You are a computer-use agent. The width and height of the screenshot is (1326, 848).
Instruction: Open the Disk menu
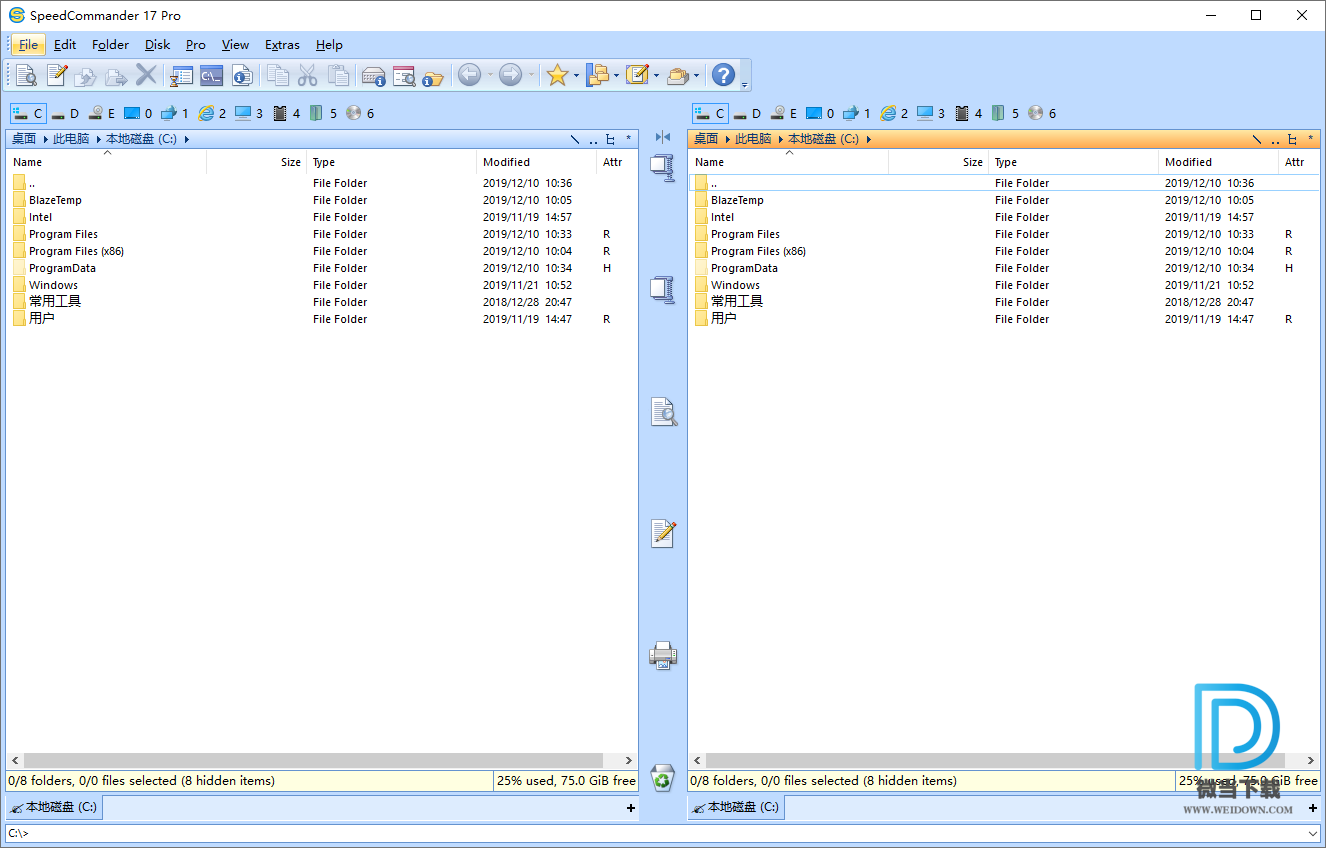point(157,45)
